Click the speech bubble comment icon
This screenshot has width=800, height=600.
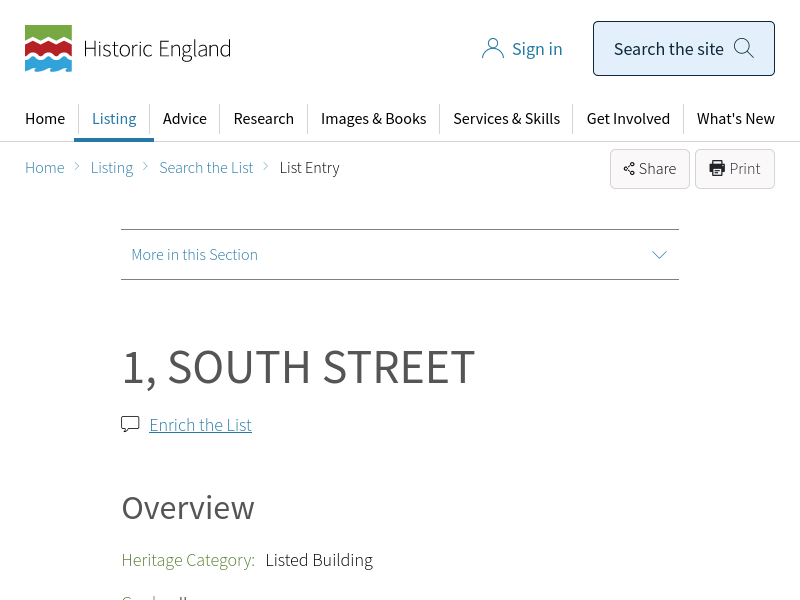[x=130, y=424]
